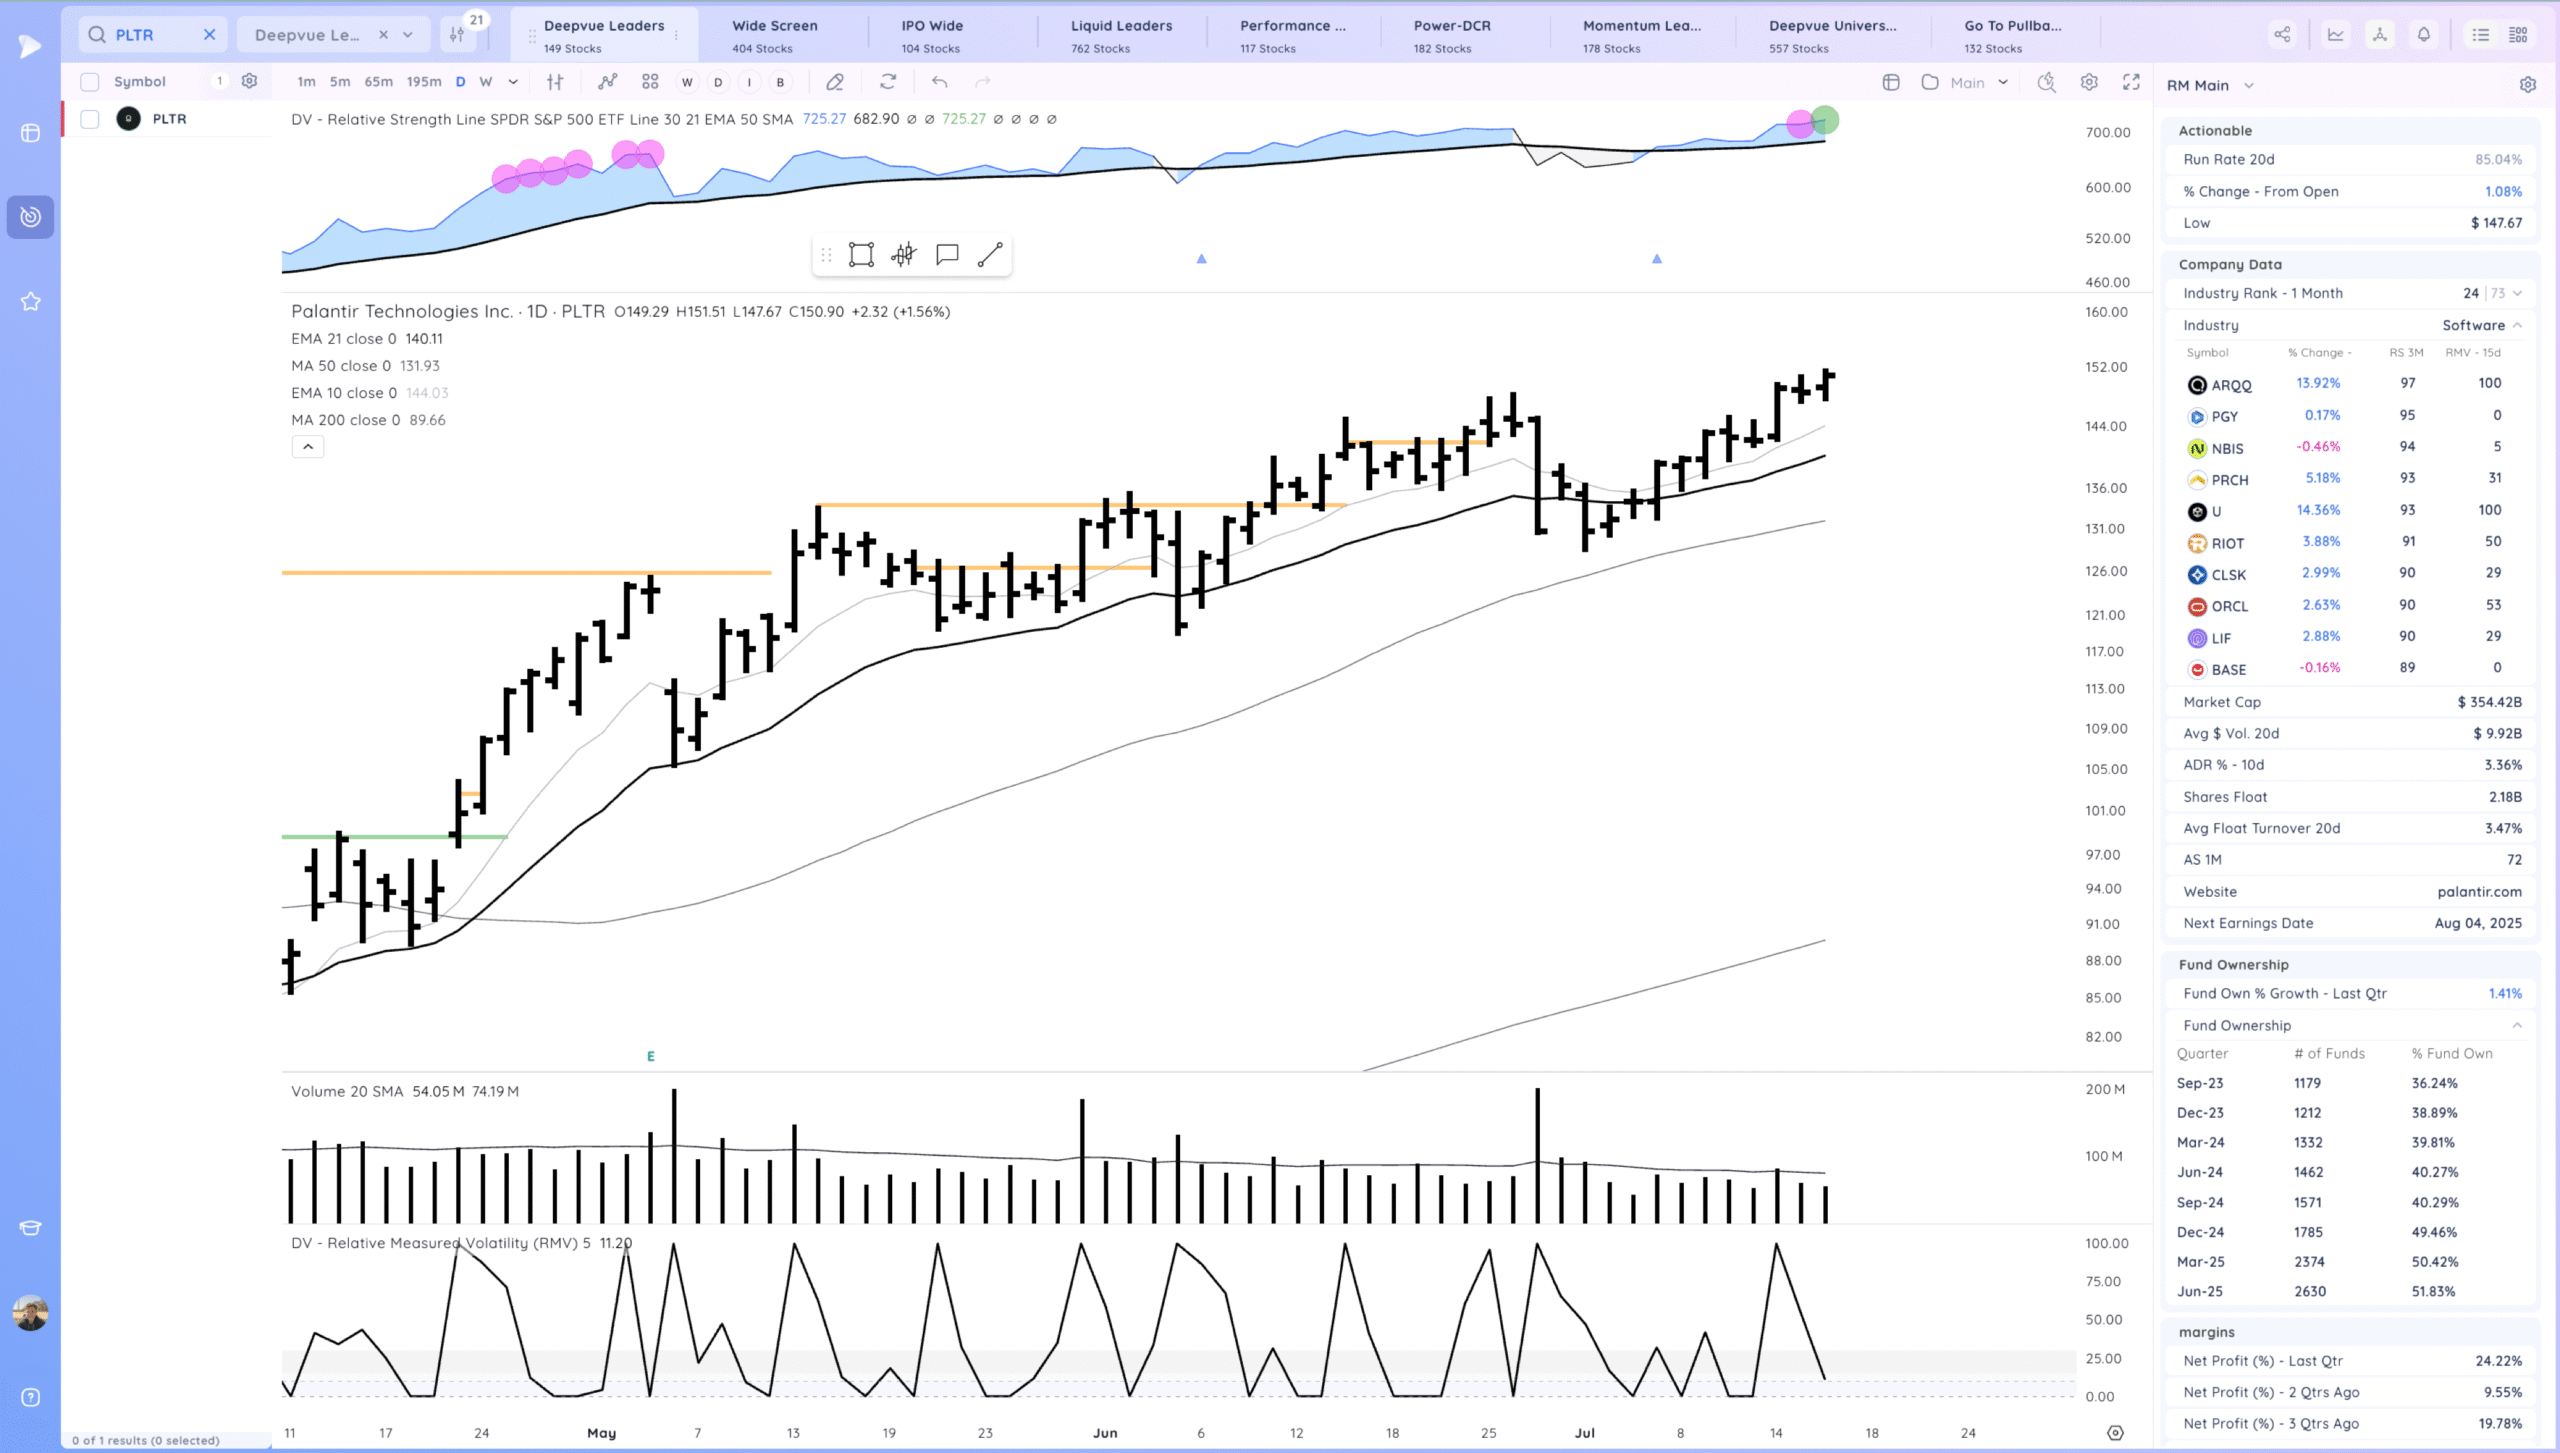This screenshot has width=2560, height=1453.
Task: Toggle the circular W marker button
Action: (x=687, y=82)
